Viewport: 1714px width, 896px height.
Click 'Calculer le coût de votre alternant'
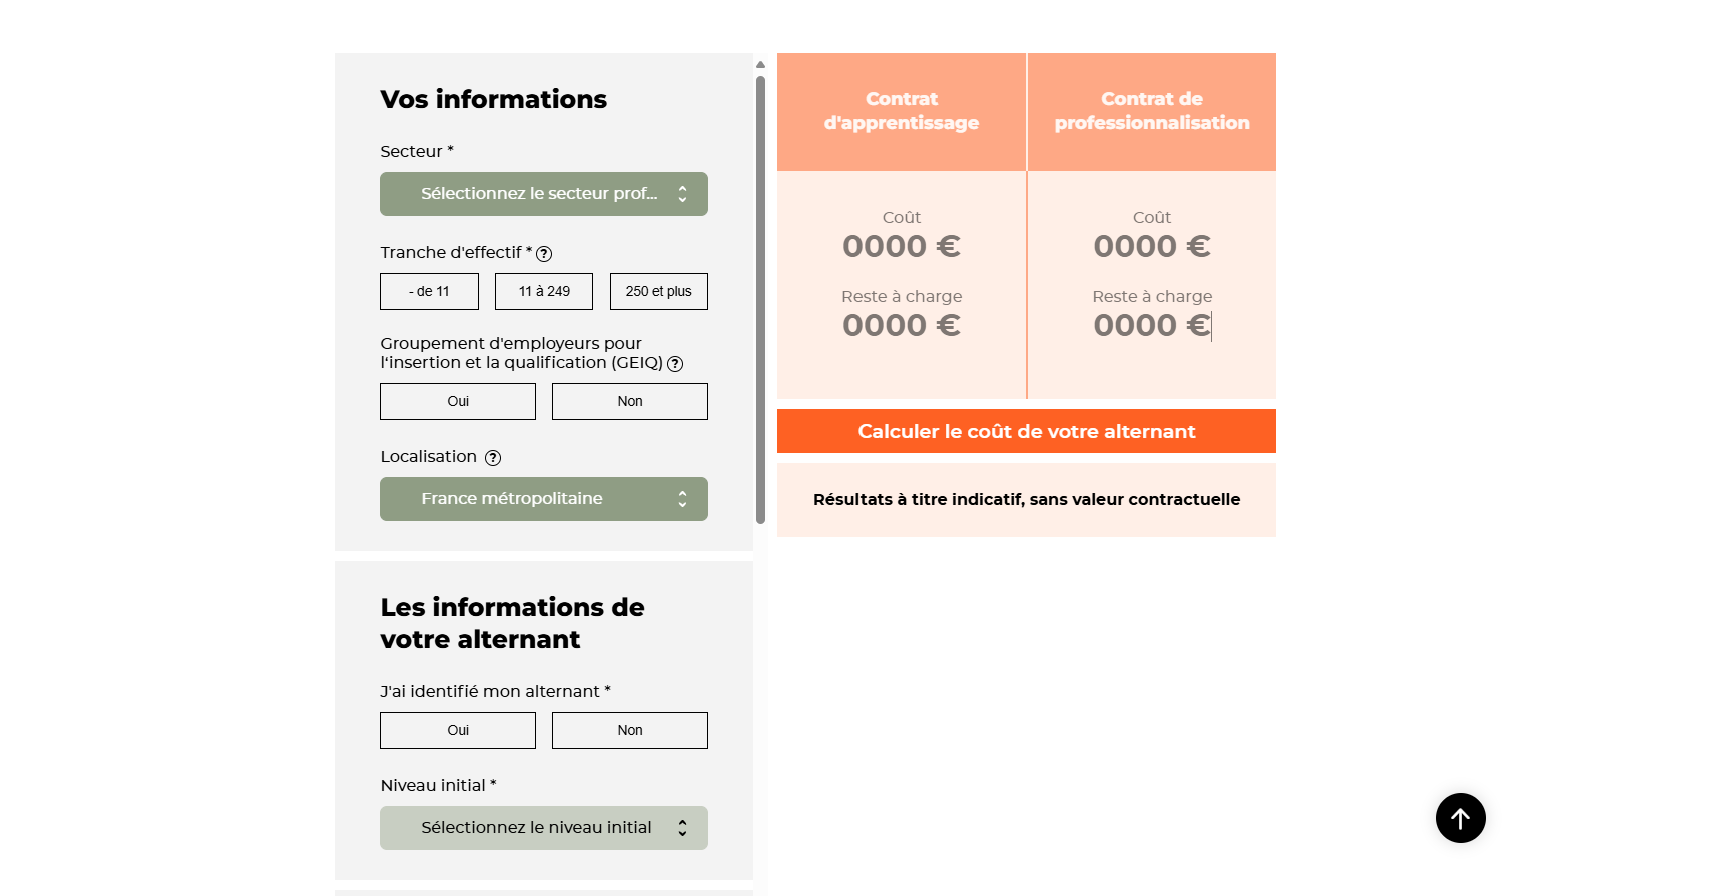click(x=1026, y=431)
